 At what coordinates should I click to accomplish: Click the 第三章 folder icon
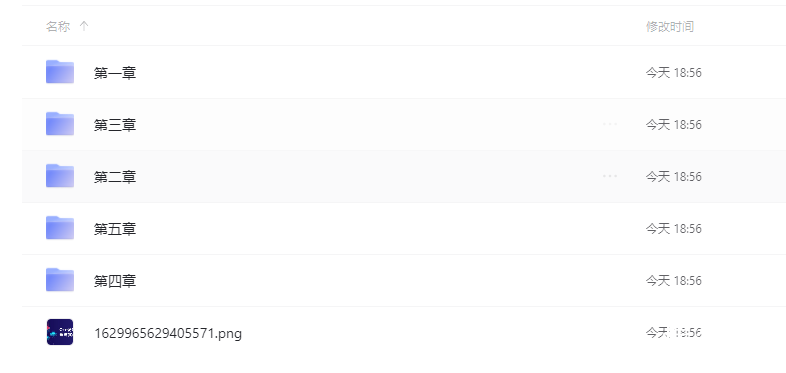(x=60, y=124)
